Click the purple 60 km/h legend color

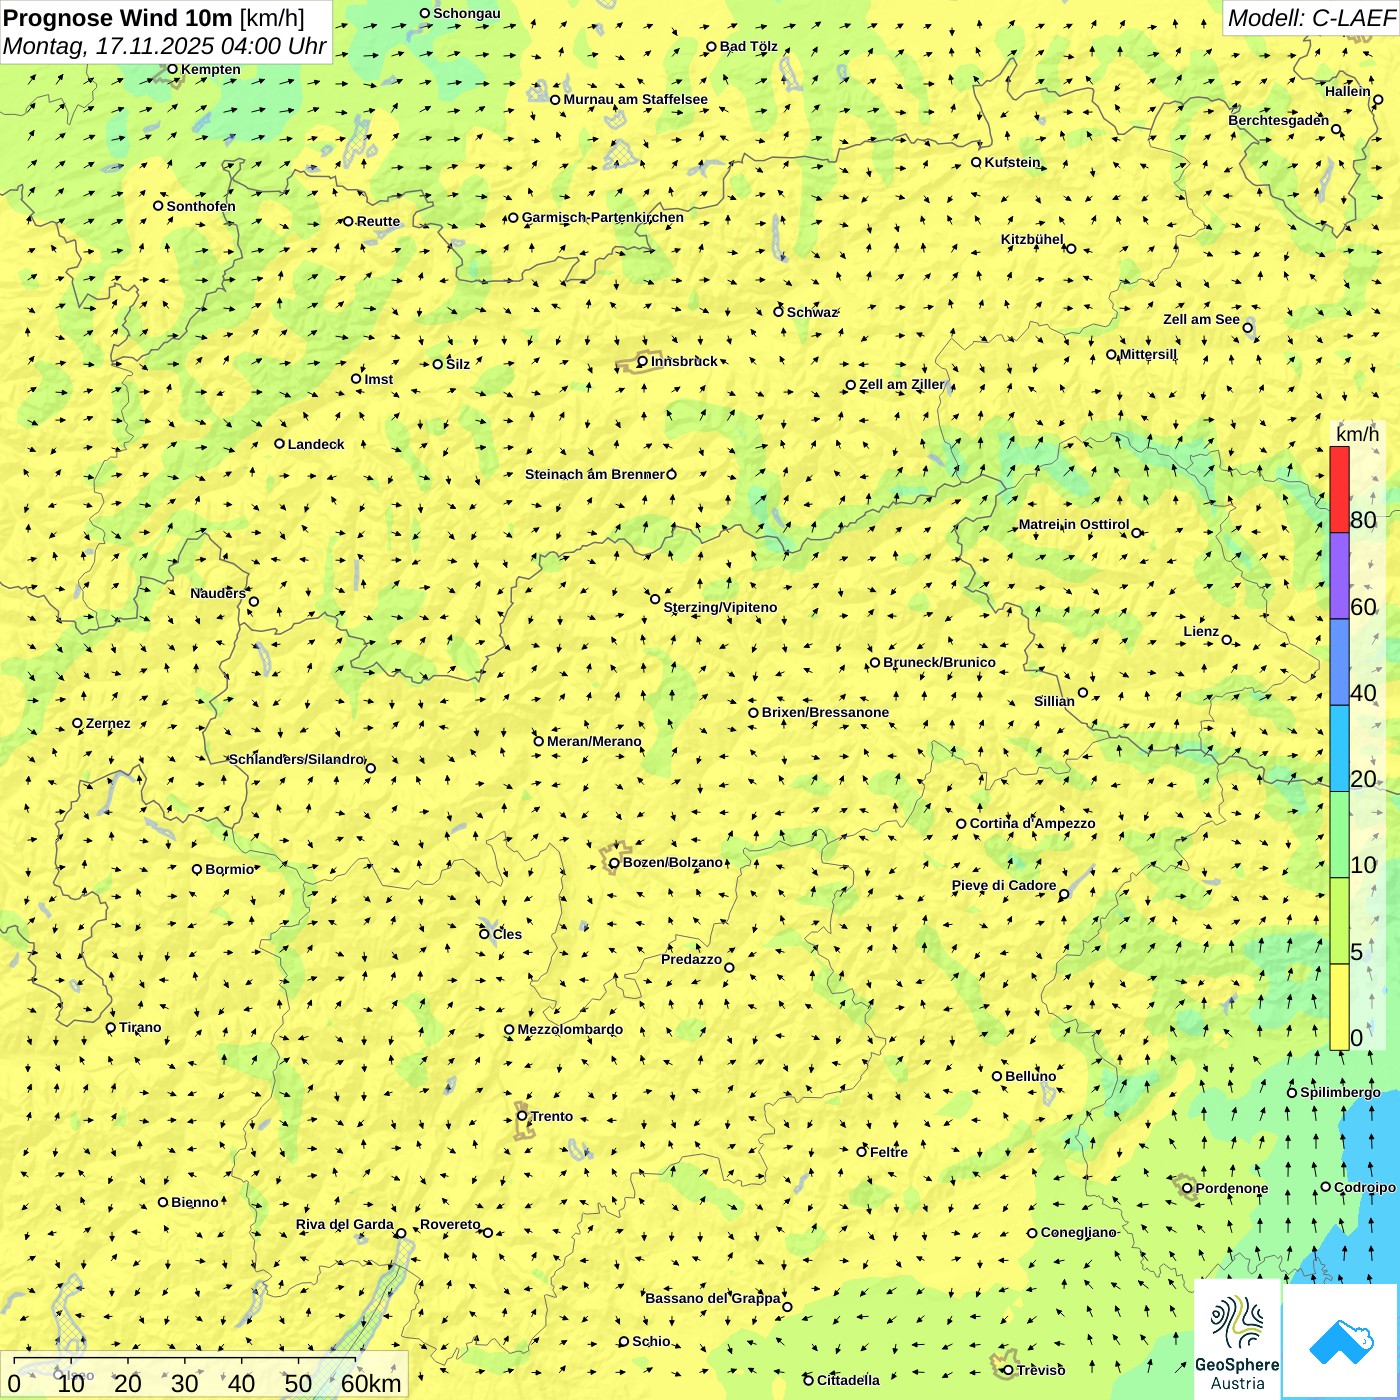pos(1339,576)
